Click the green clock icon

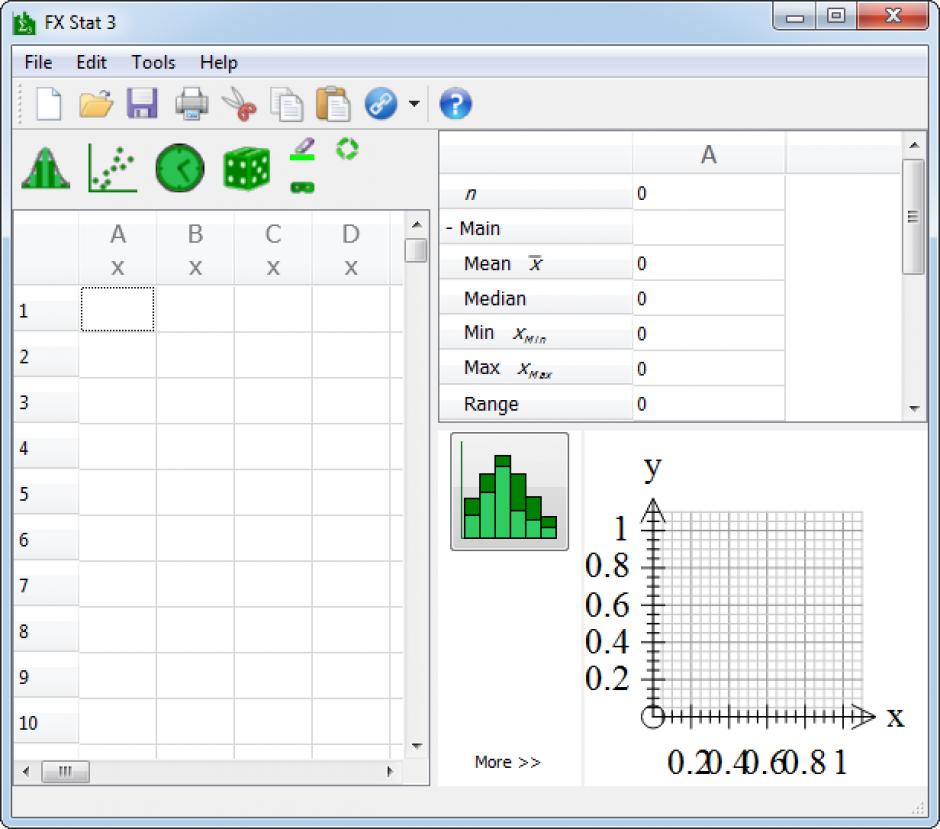click(x=180, y=168)
